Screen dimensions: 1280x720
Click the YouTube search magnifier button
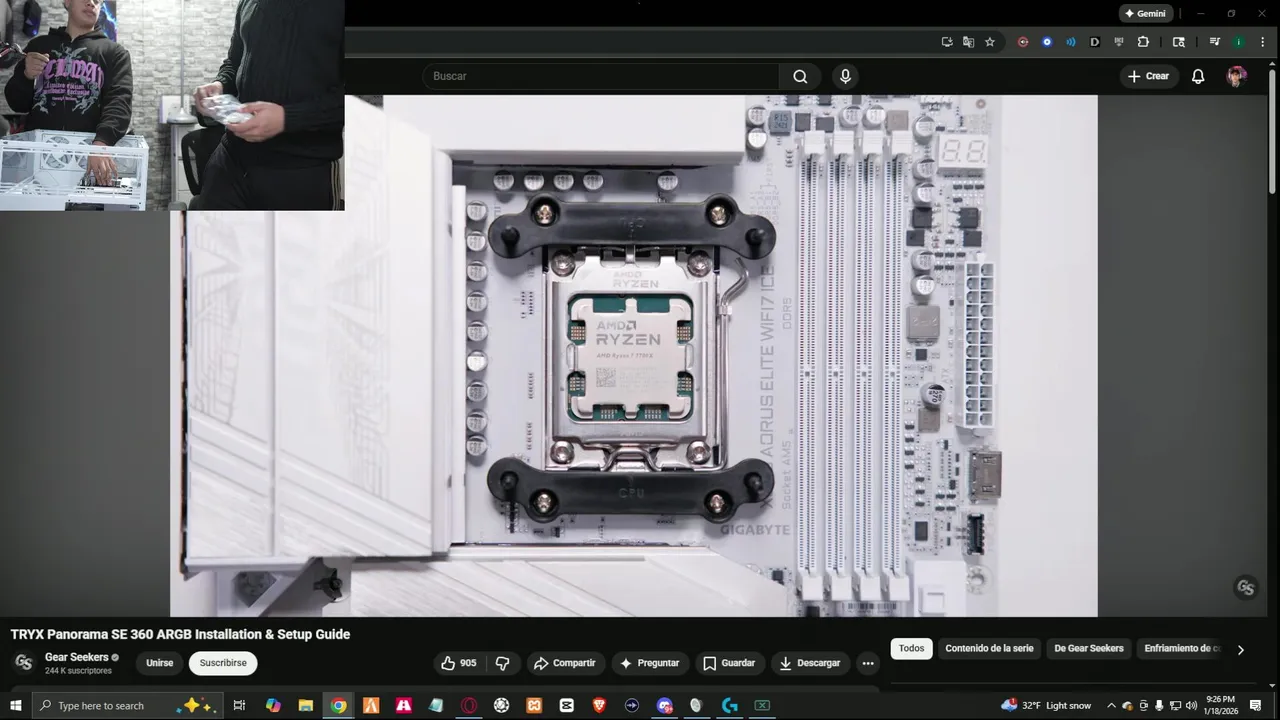tap(800, 76)
